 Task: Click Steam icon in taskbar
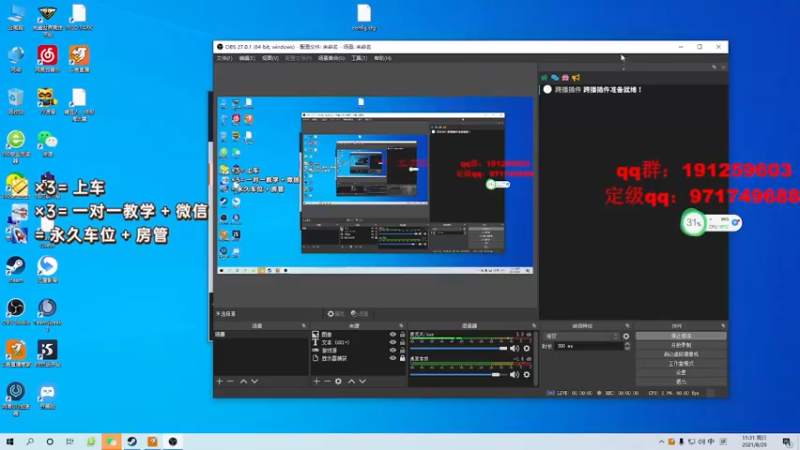coord(132,441)
